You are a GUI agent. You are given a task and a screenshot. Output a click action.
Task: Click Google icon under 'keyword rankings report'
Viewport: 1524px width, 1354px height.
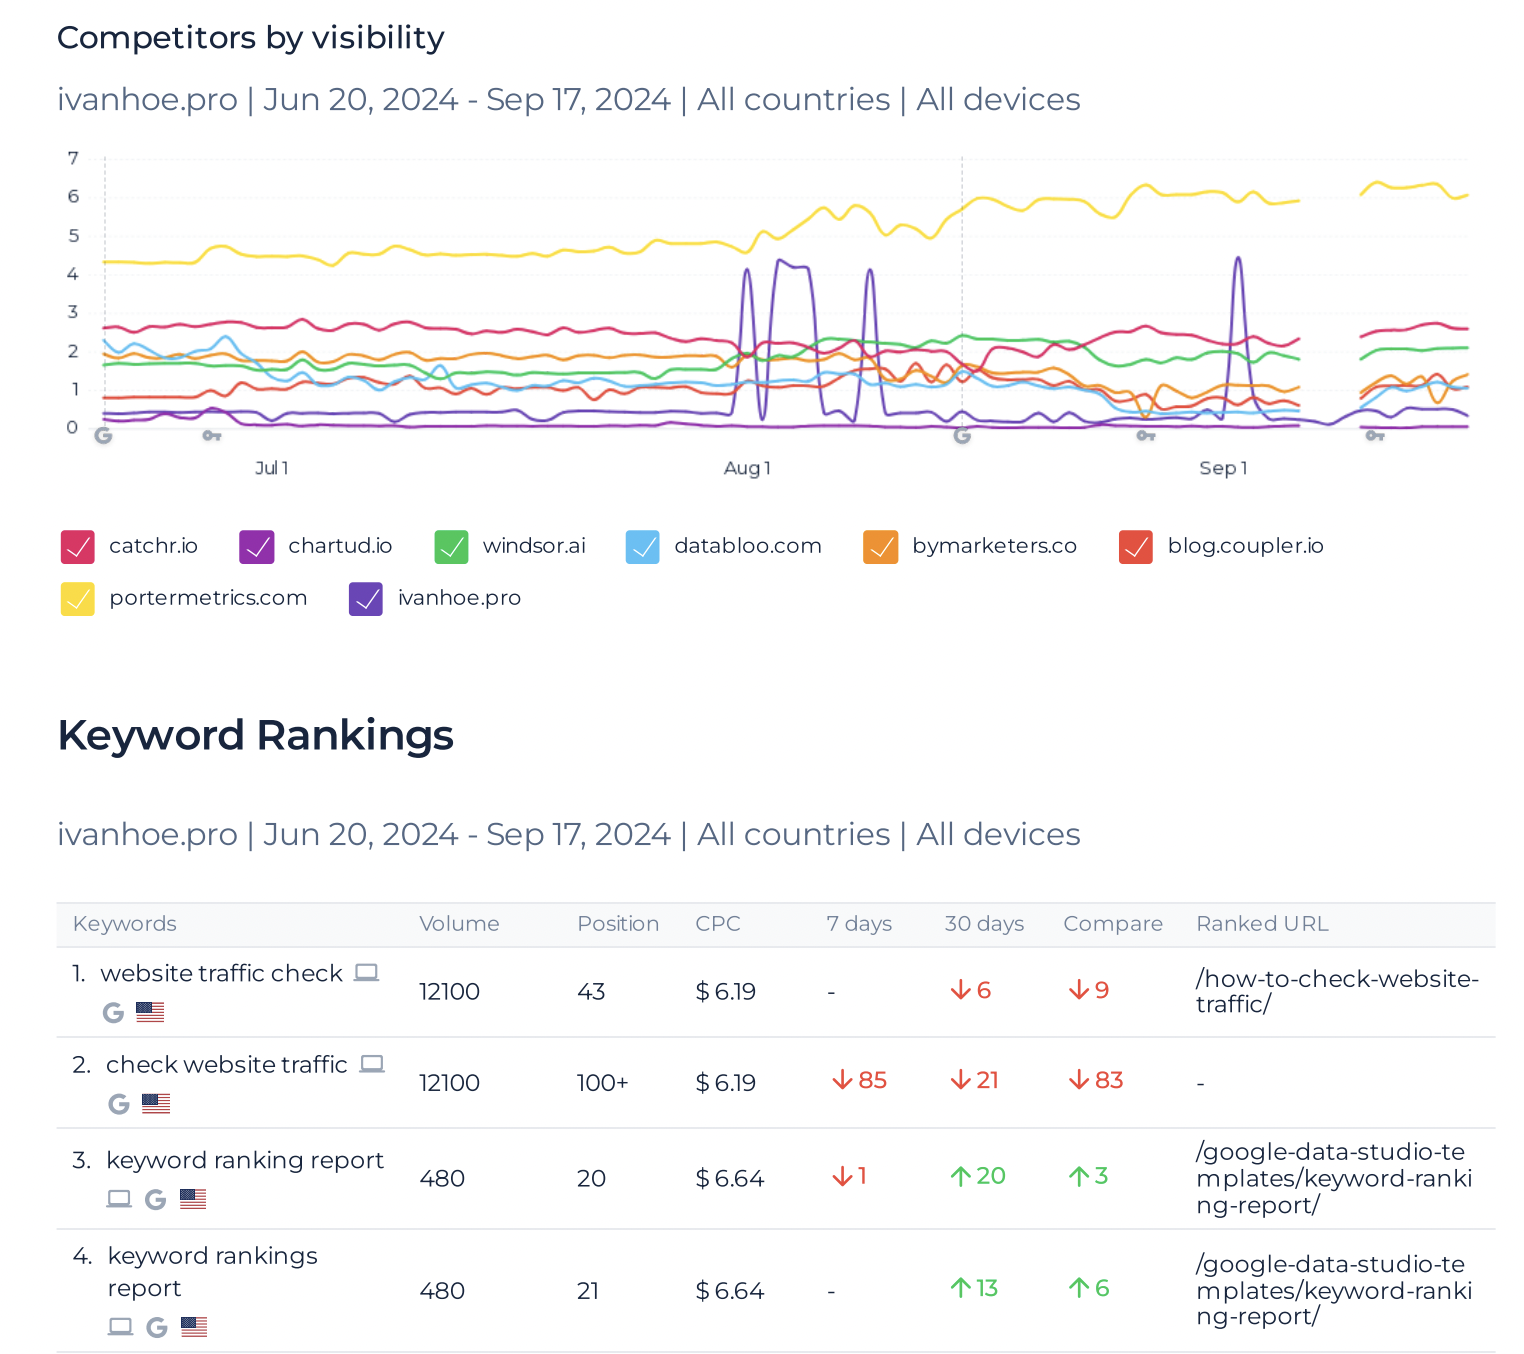(x=156, y=1327)
